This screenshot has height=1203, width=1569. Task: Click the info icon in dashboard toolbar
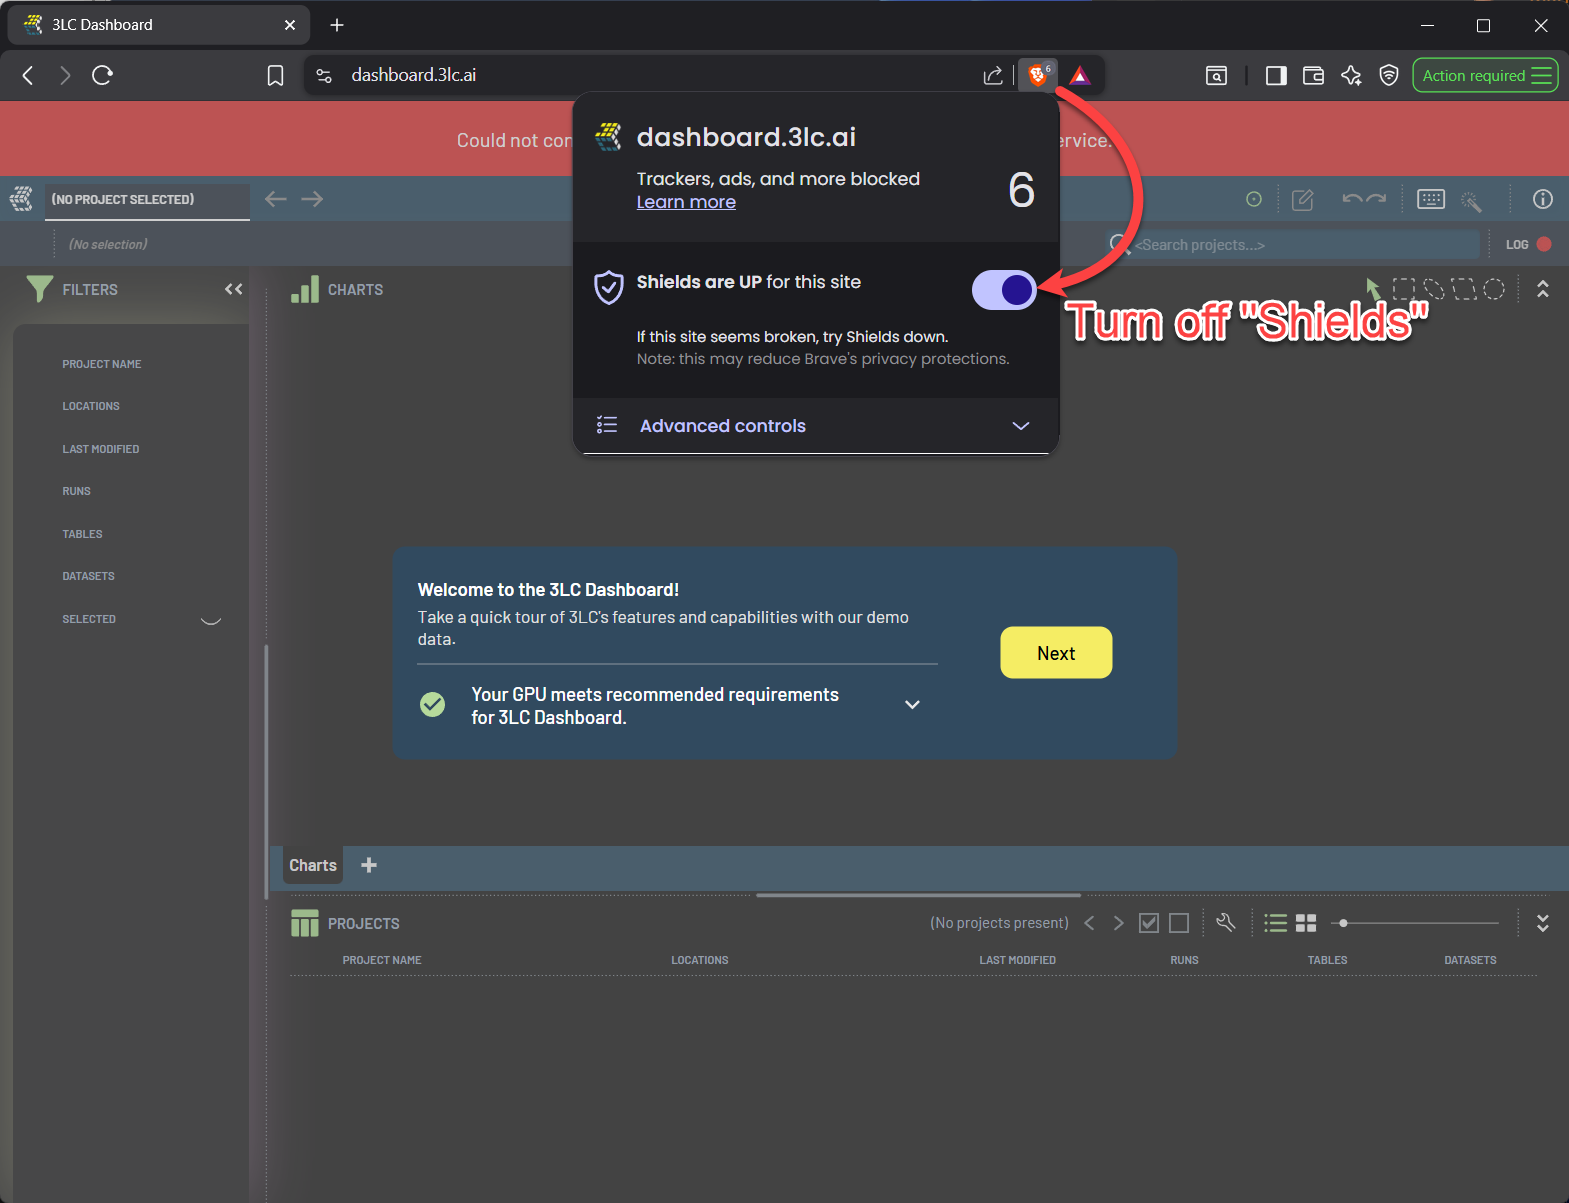tap(1542, 199)
